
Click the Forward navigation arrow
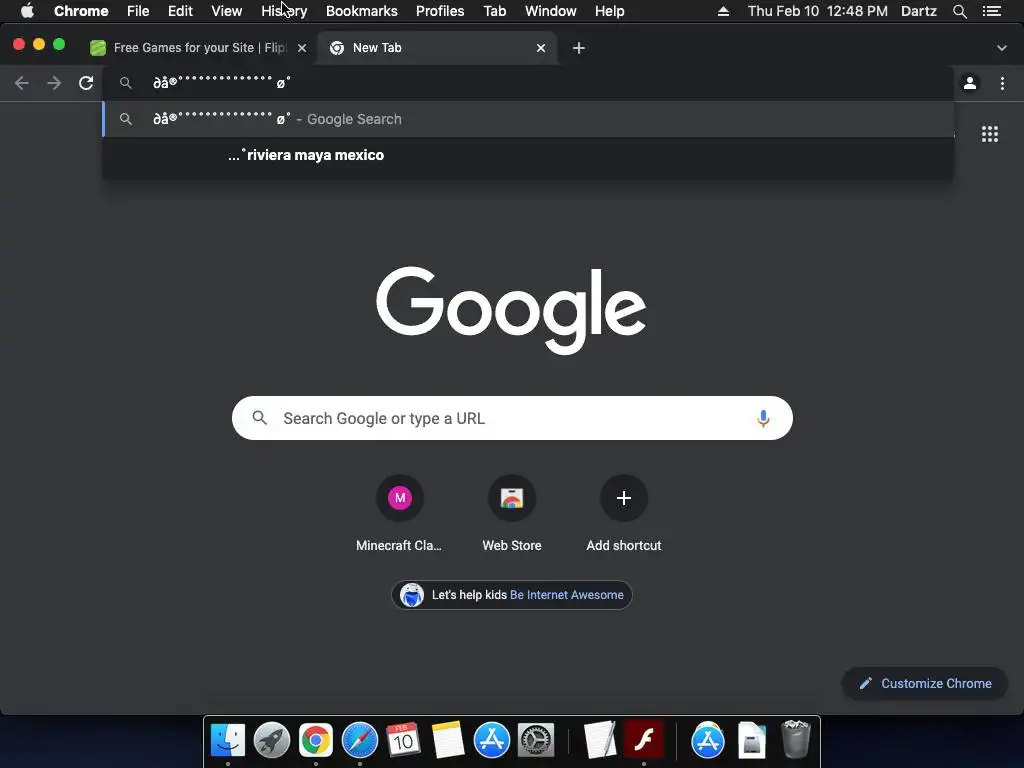click(x=54, y=83)
